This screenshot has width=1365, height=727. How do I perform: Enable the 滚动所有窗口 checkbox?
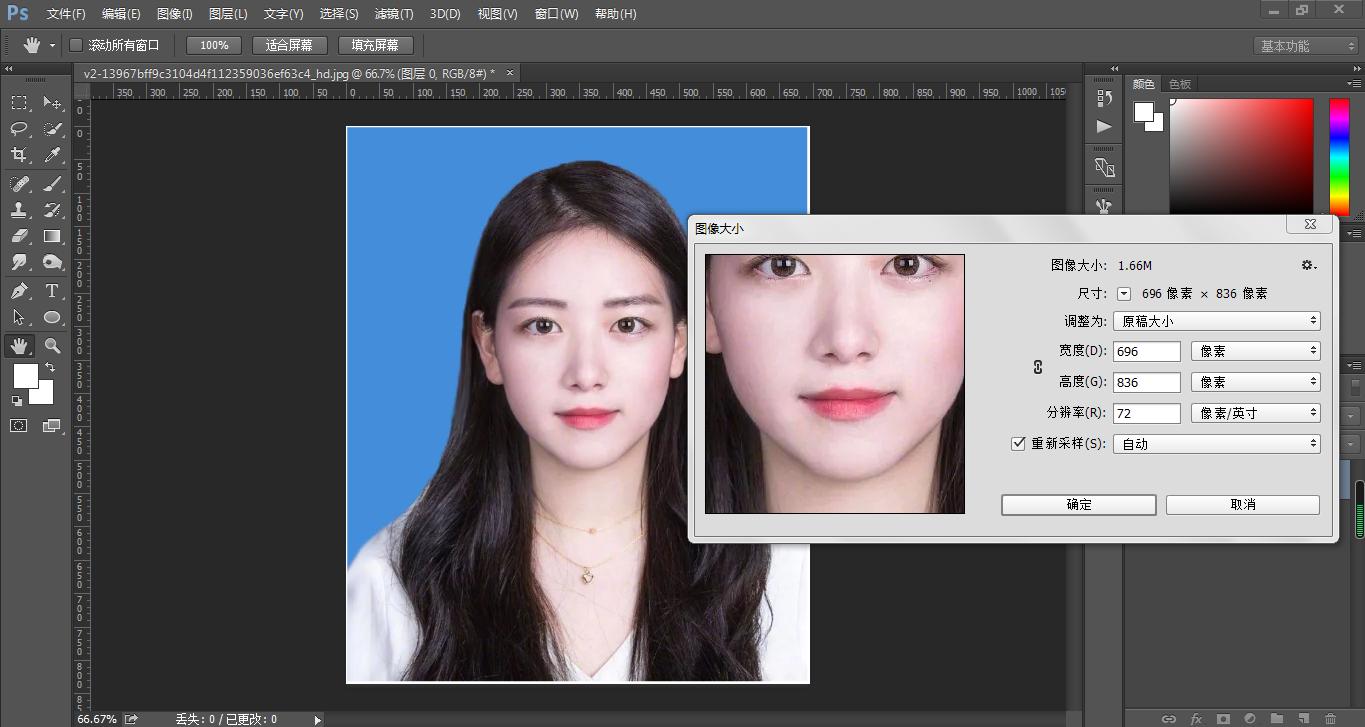coord(76,45)
